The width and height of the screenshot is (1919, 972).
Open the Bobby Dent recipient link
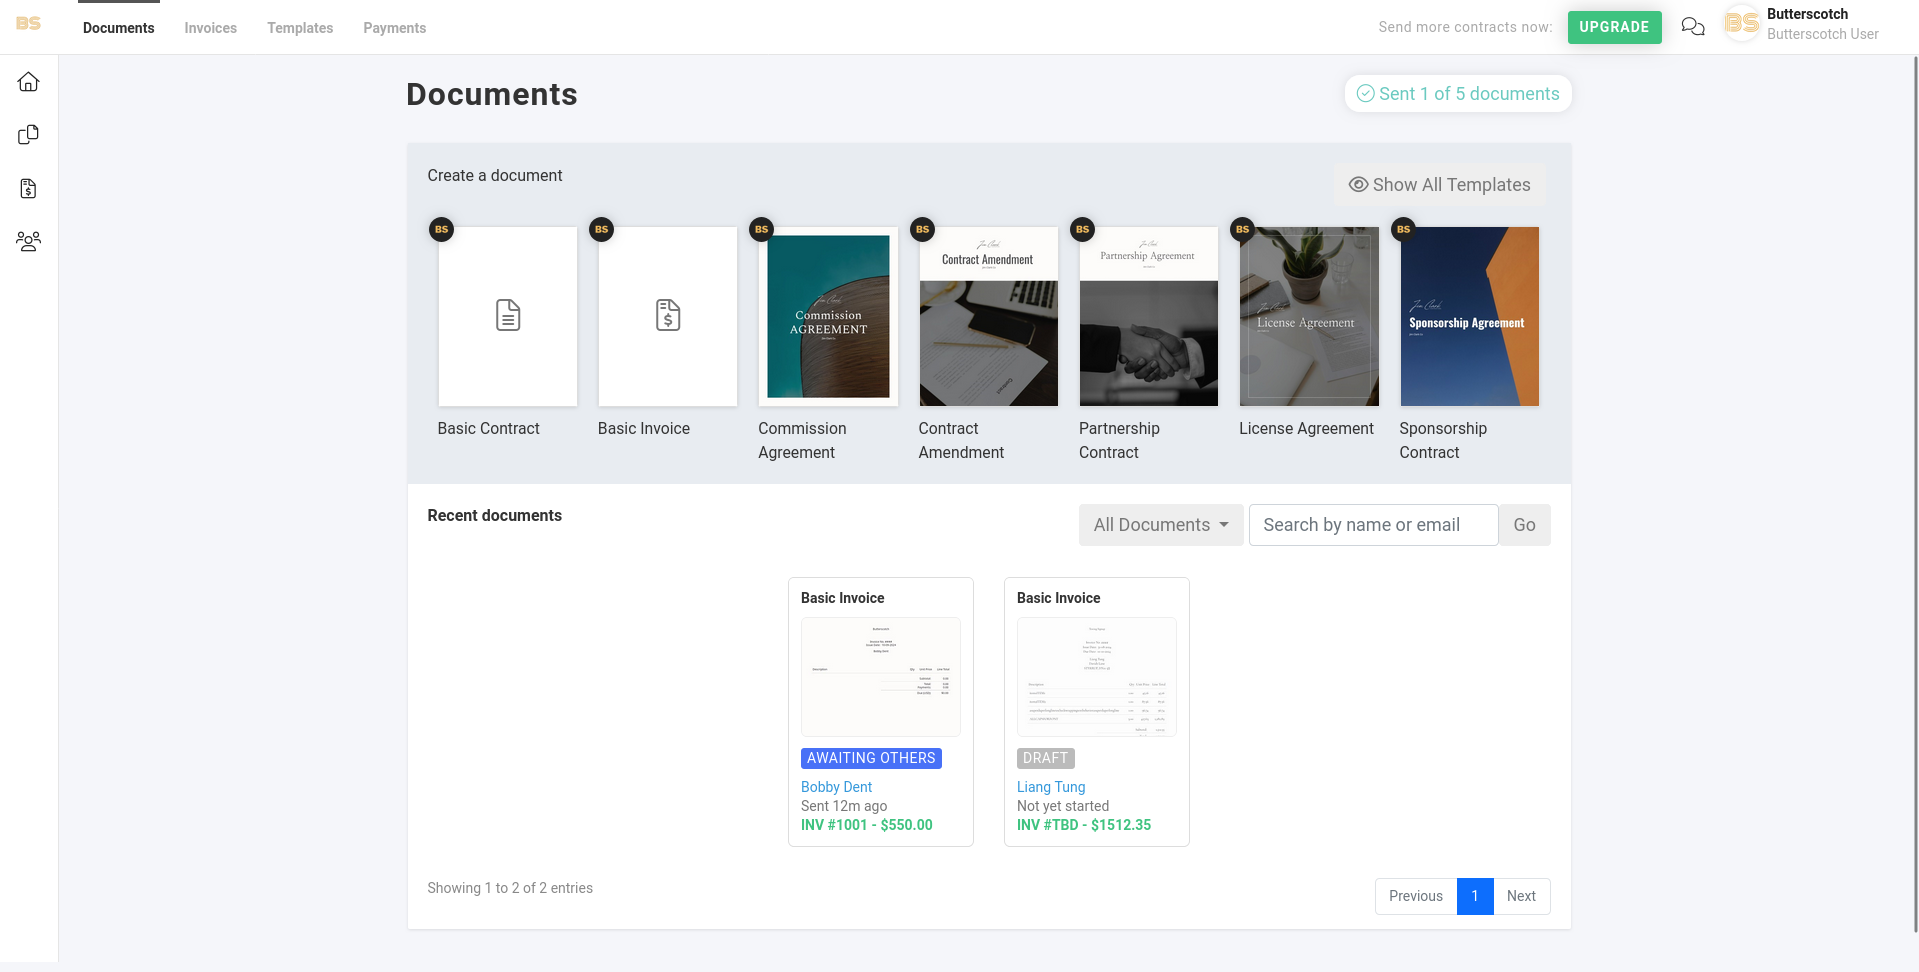[x=836, y=787]
